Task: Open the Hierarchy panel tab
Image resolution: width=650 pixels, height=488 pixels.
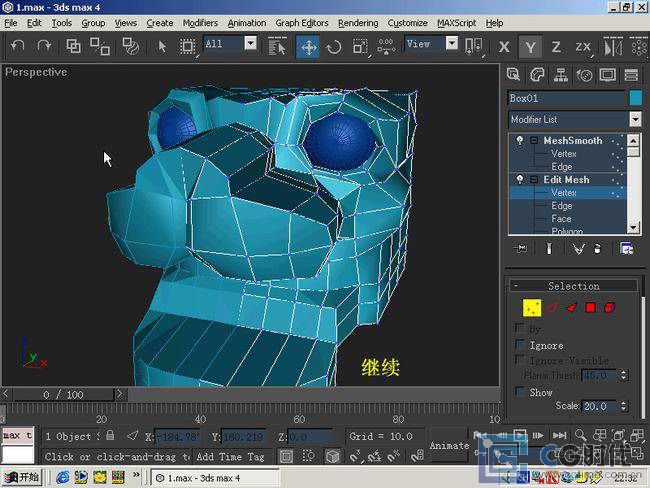Action: pos(560,75)
